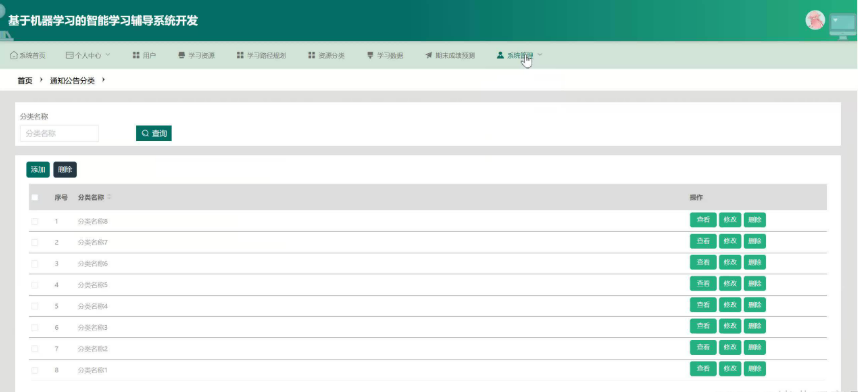858x392 pixels.
Task: Click 修改 for row 分类名称4
Action: point(730,305)
